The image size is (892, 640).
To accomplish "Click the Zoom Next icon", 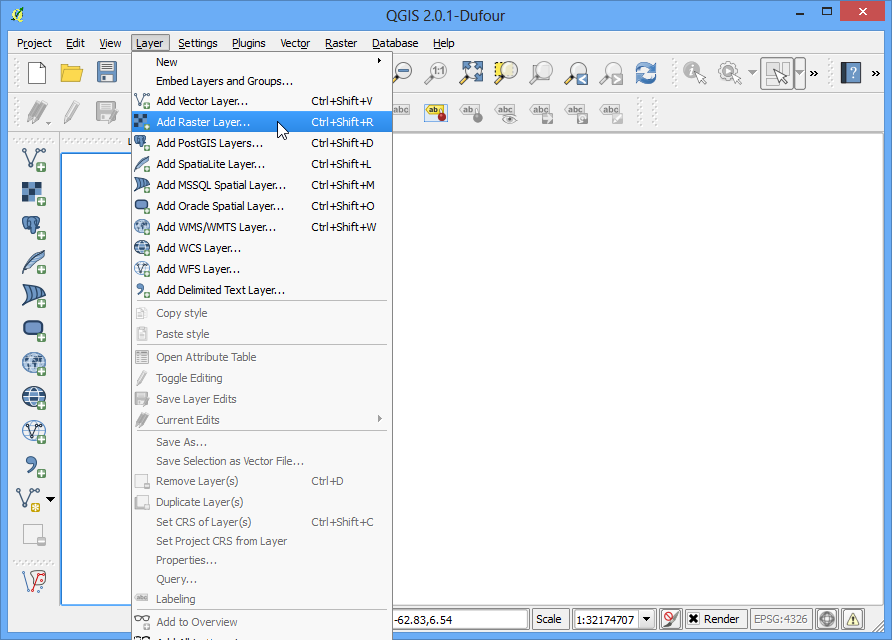I will [x=611, y=73].
